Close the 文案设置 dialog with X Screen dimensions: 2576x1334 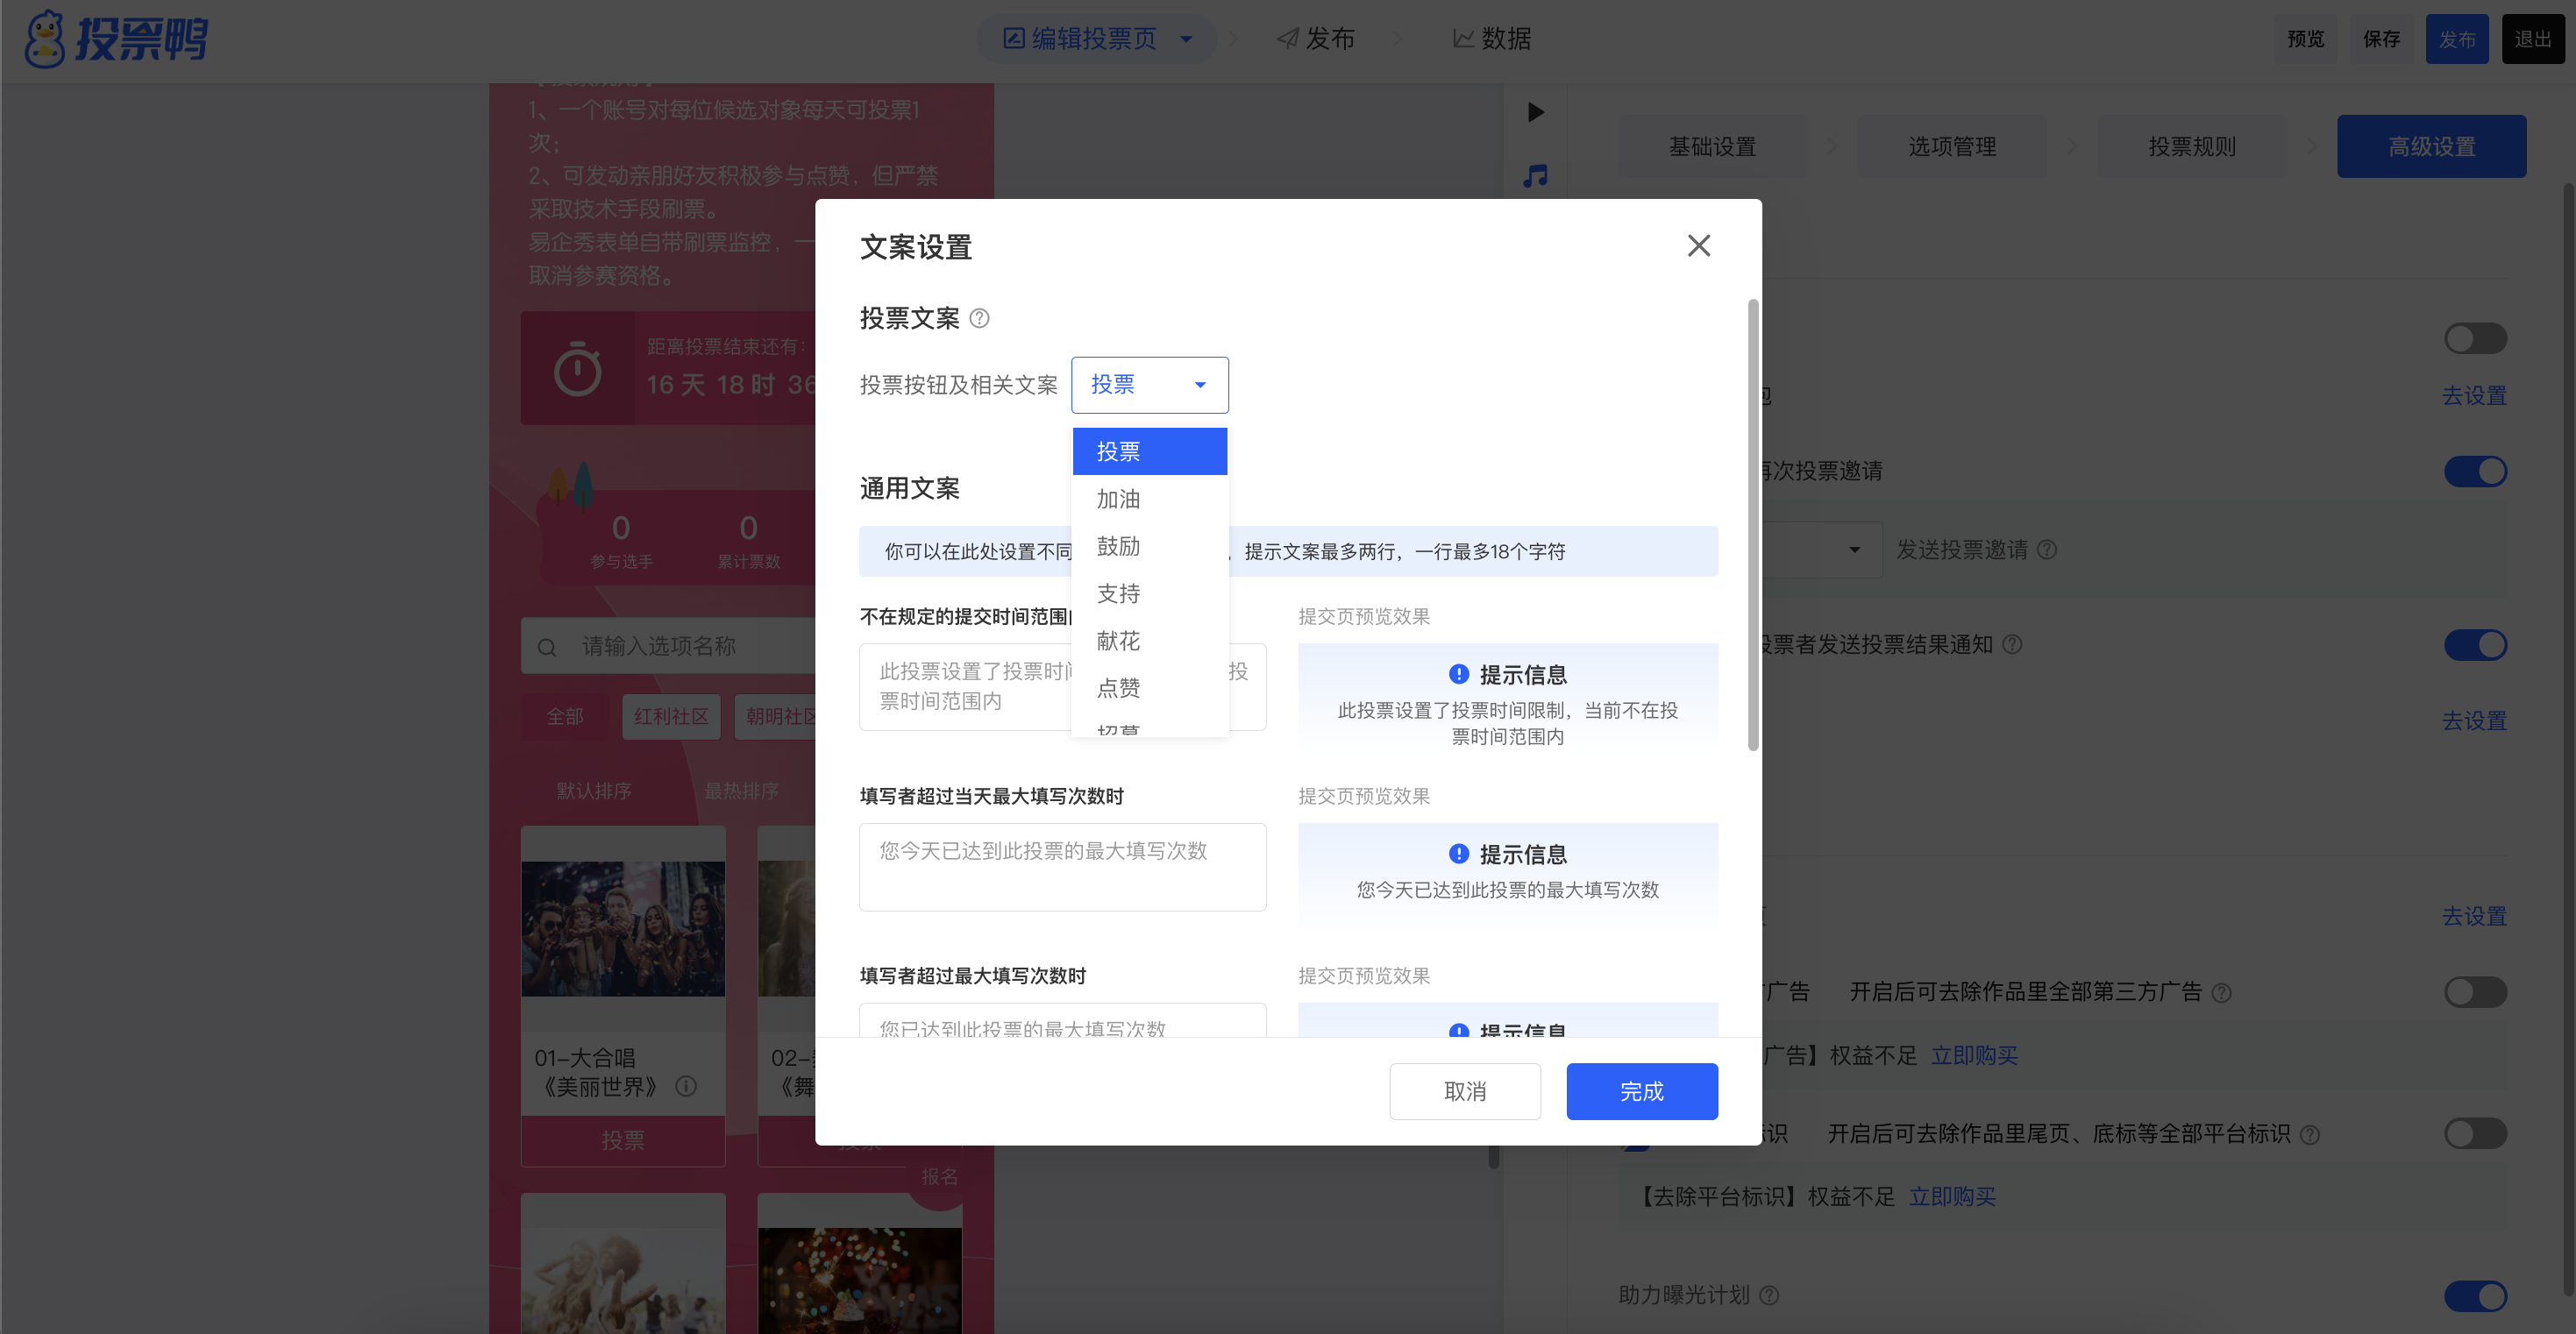(1698, 246)
